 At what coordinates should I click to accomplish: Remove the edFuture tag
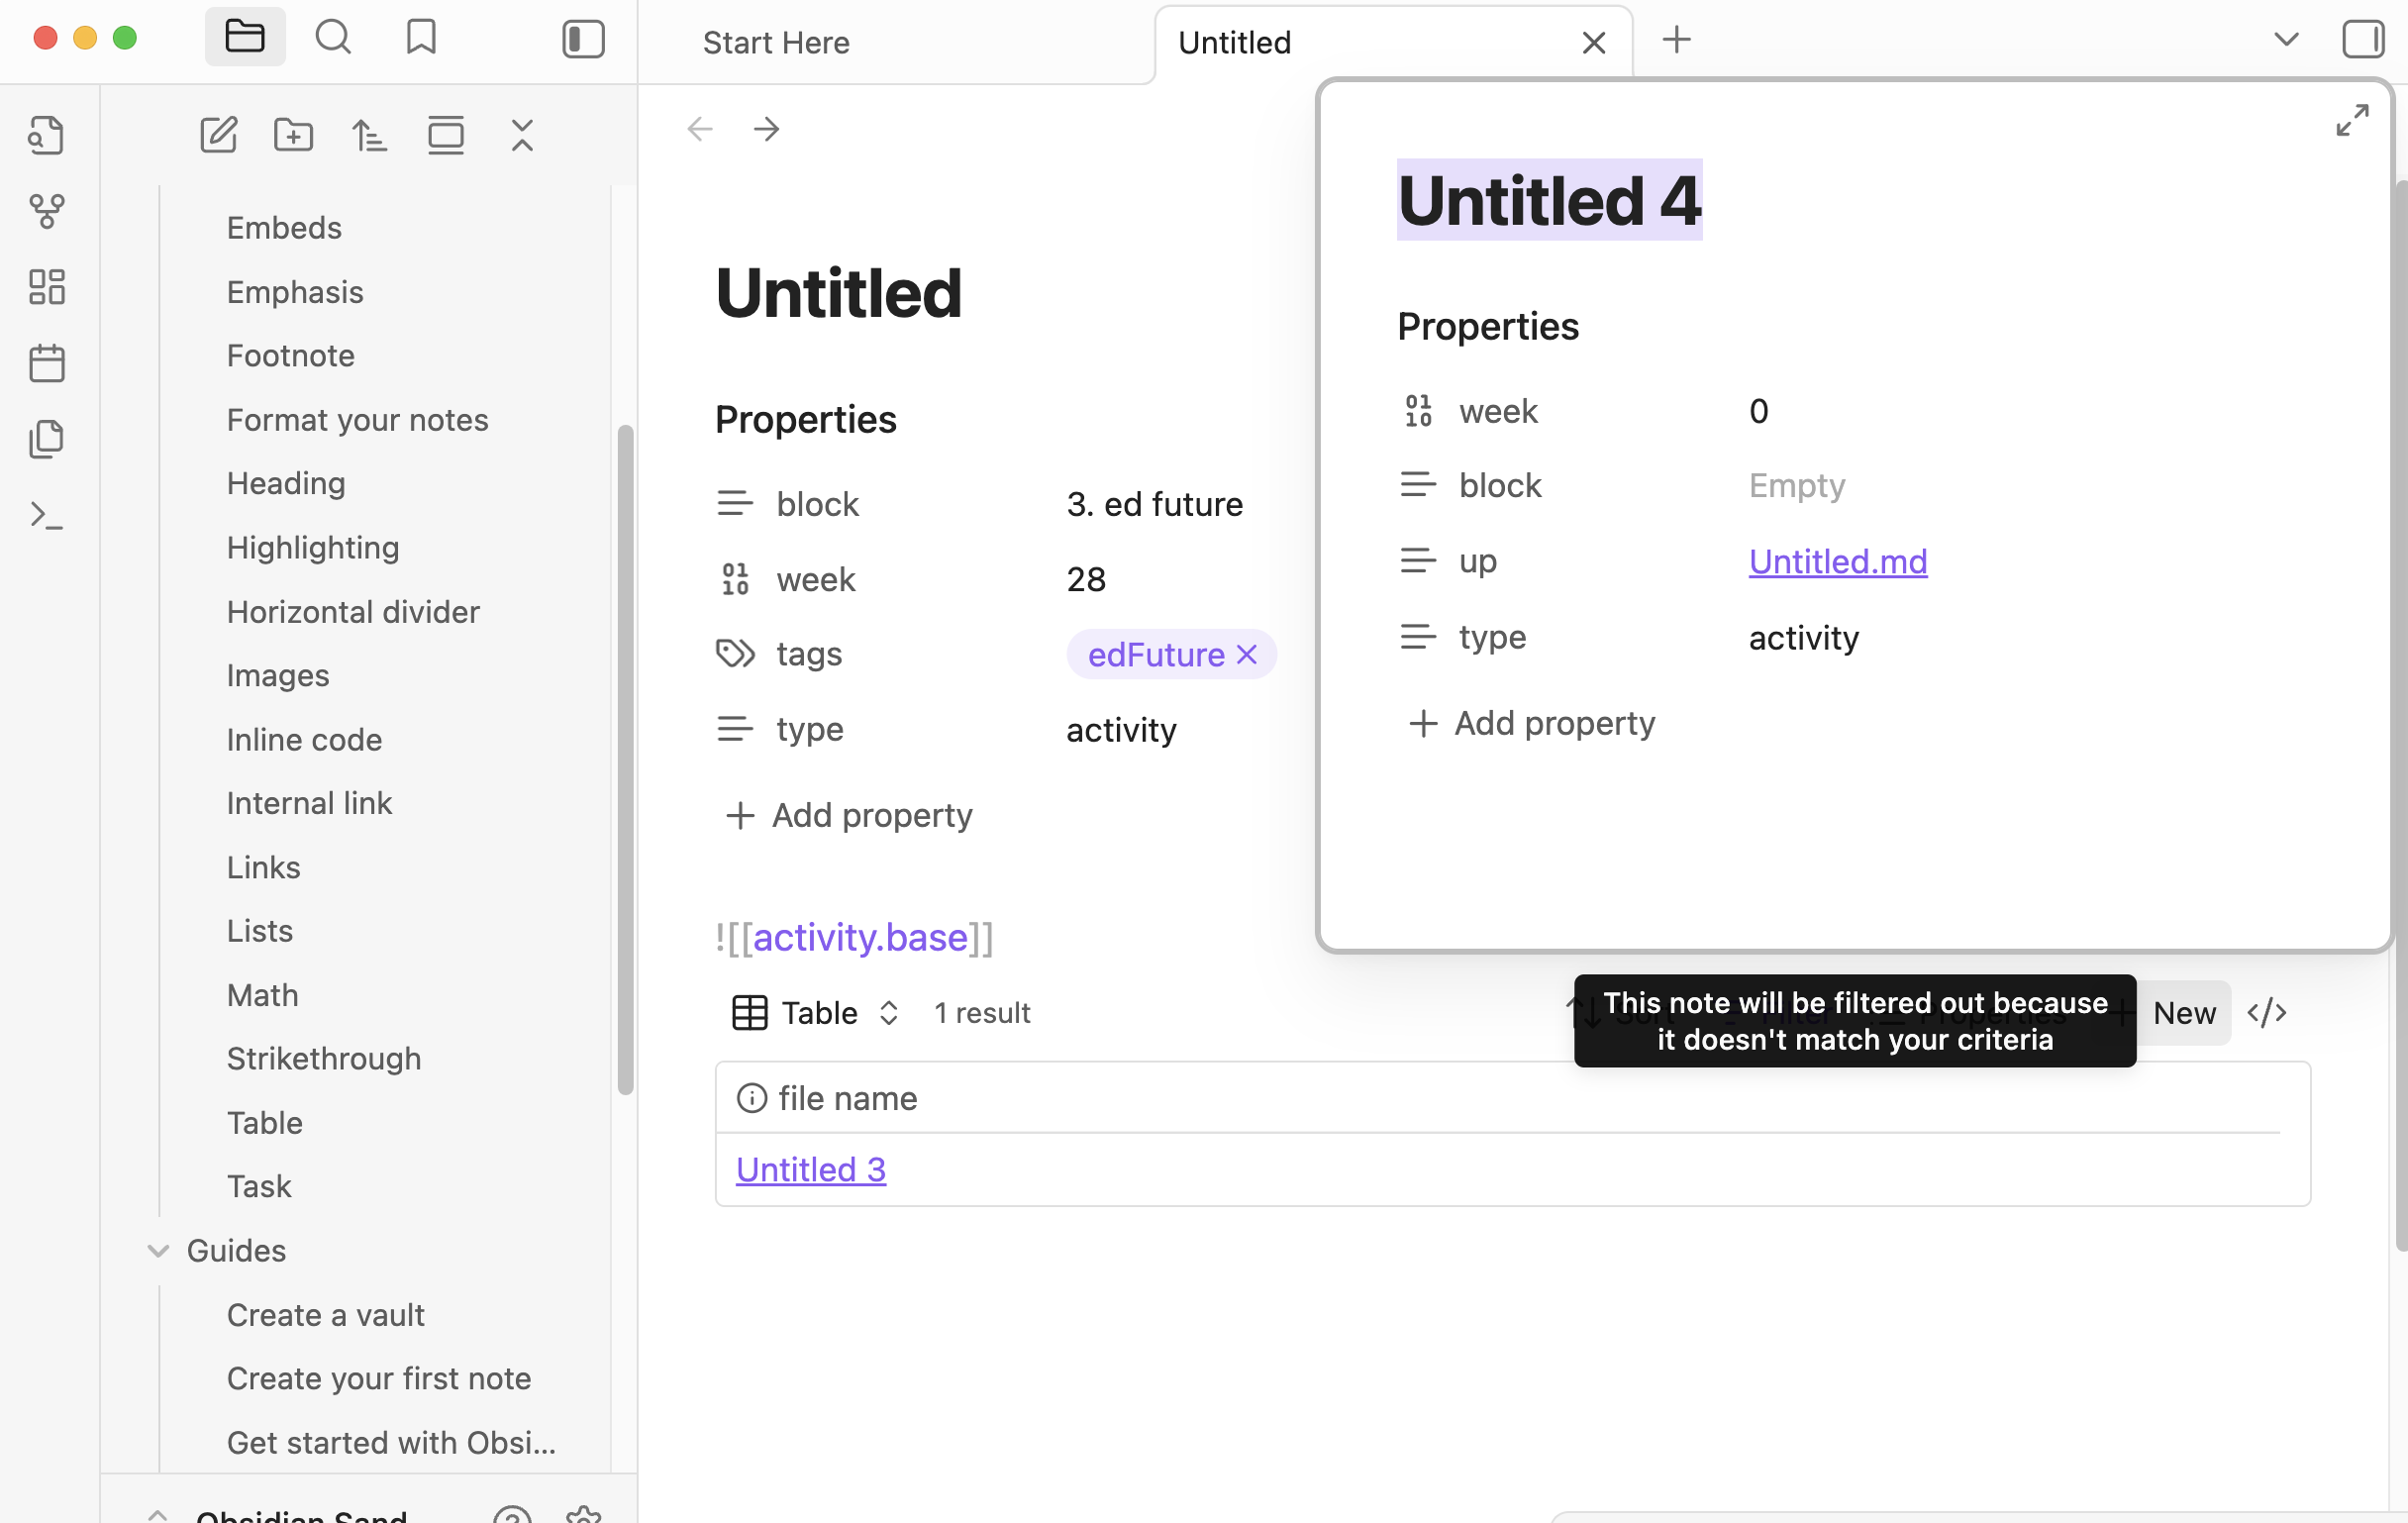[x=1246, y=655]
